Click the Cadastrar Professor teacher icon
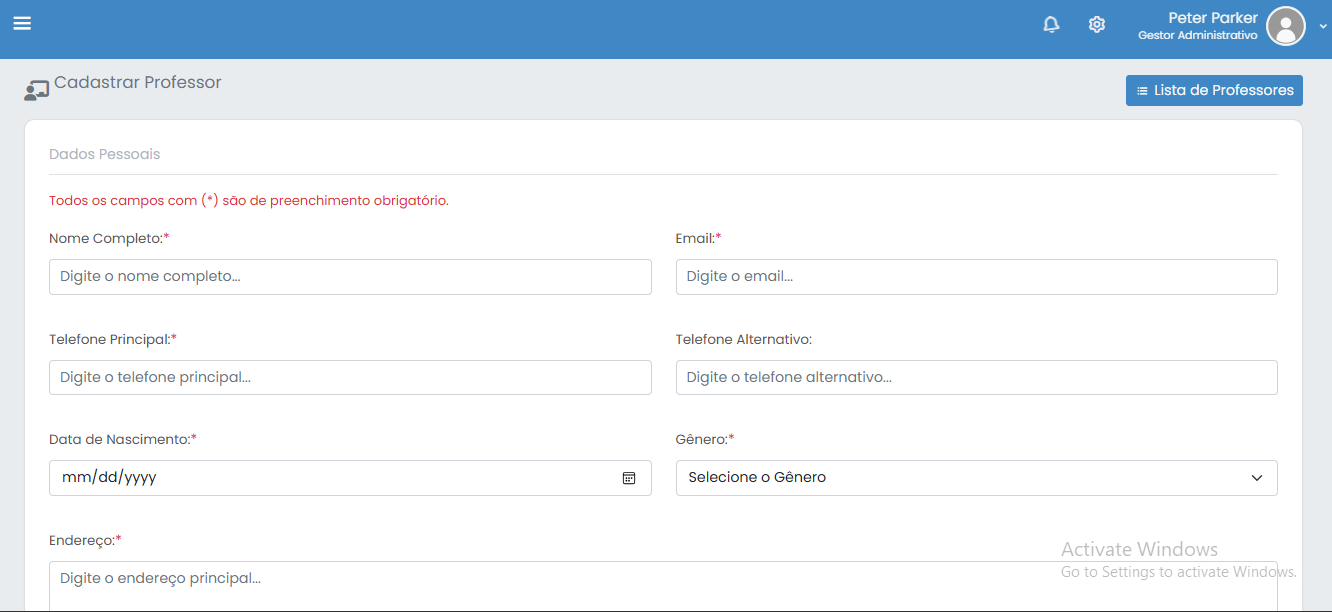This screenshot has width=1332, height=612. pyautogui.click(x=37, y=91)
